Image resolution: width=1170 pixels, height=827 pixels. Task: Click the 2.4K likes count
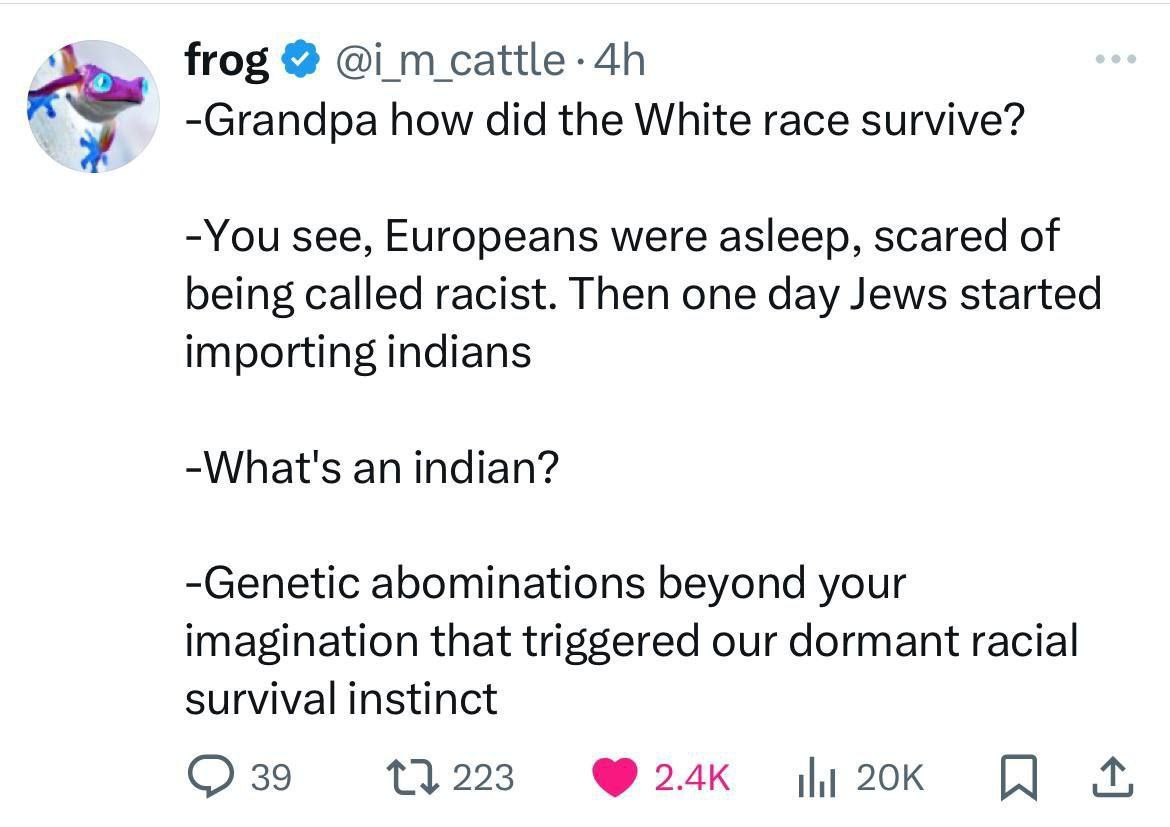pyautogui.click(x=692, y=777)
